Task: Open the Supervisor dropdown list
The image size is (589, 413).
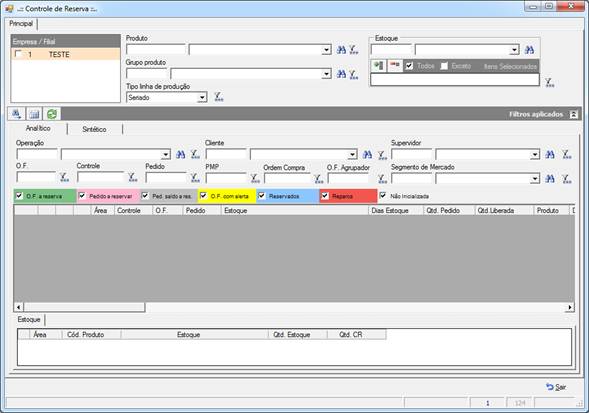Action: click(x=535, y=154)
